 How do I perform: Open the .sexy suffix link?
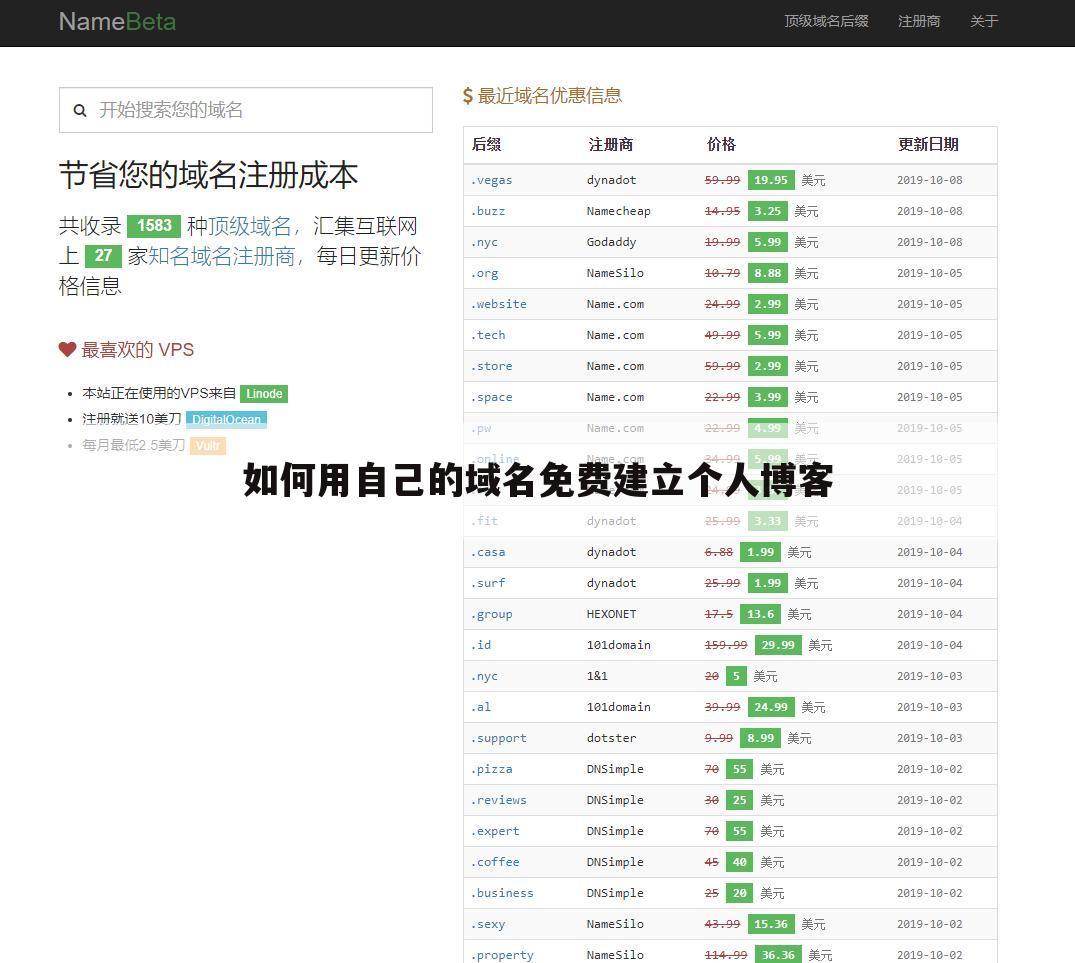tap(488, 924)
